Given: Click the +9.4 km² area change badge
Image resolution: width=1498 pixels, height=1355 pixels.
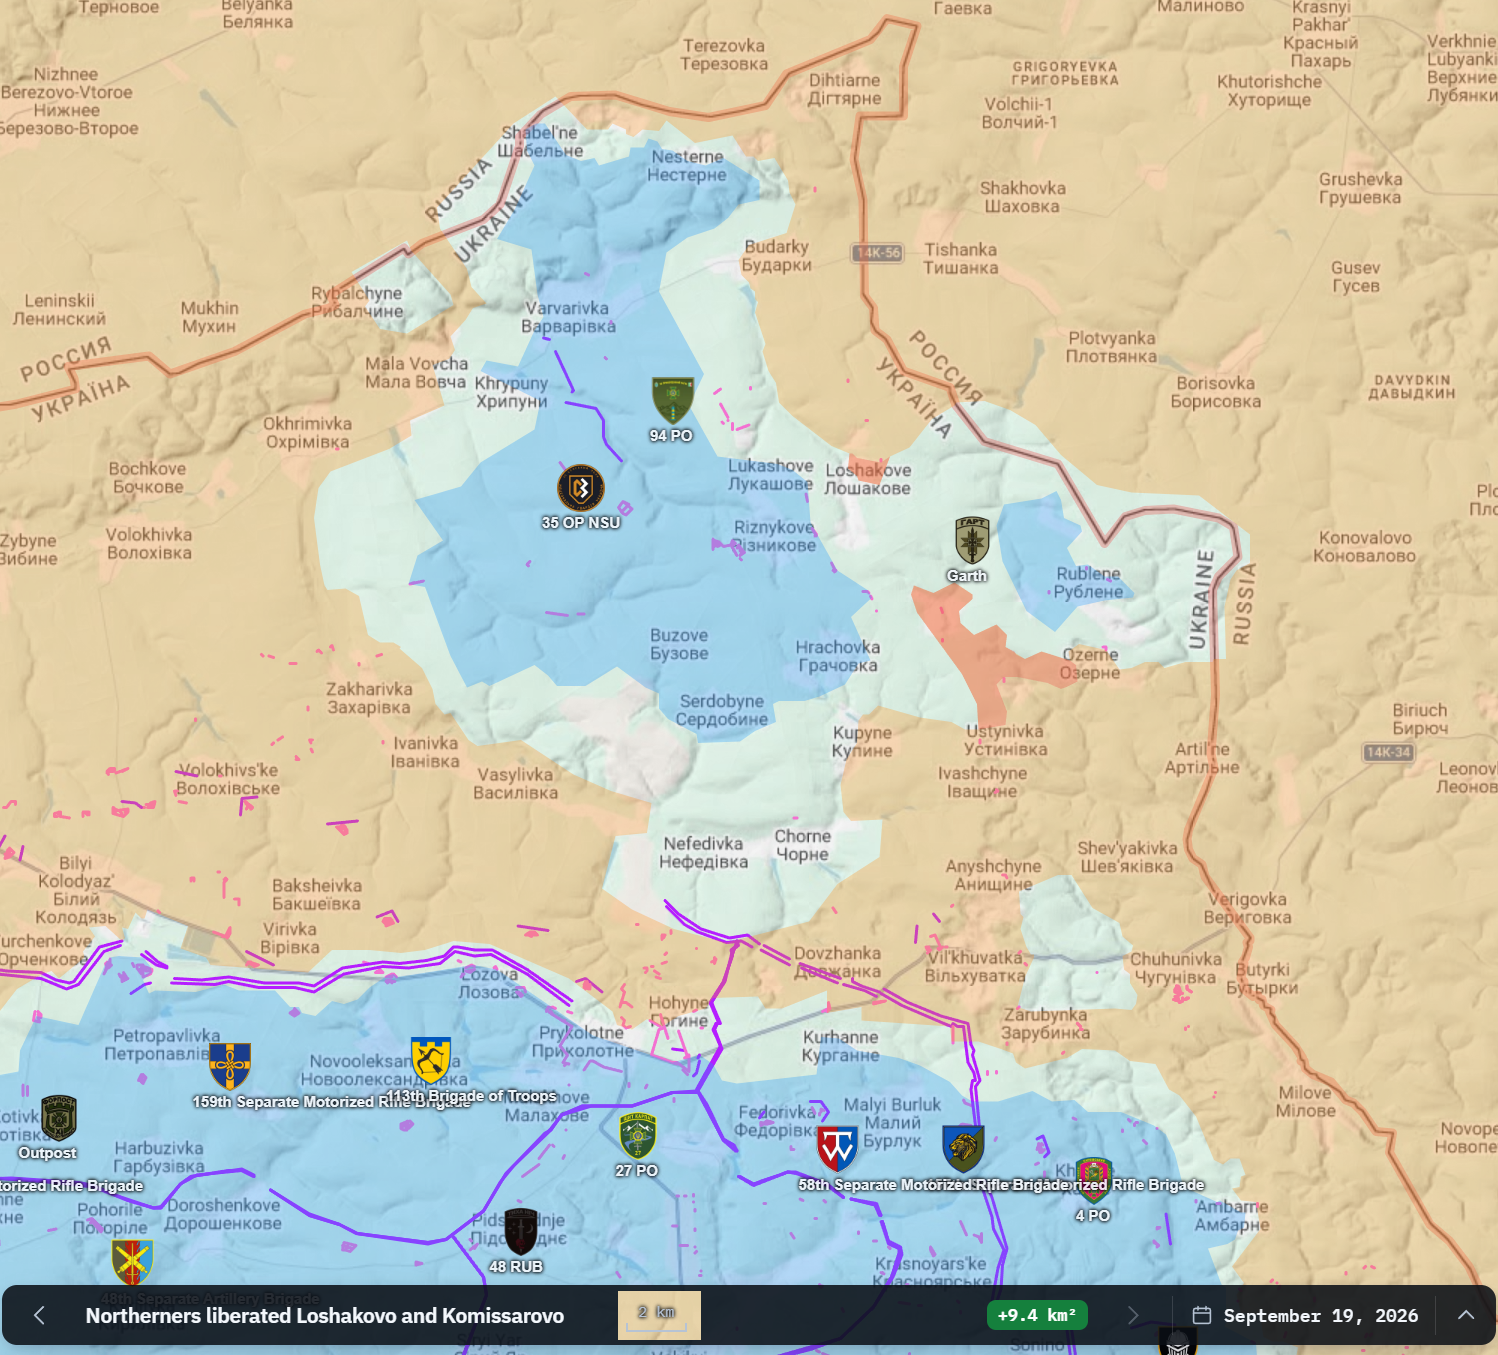Looking at the screenshot, I should tap(1037, 1315).
